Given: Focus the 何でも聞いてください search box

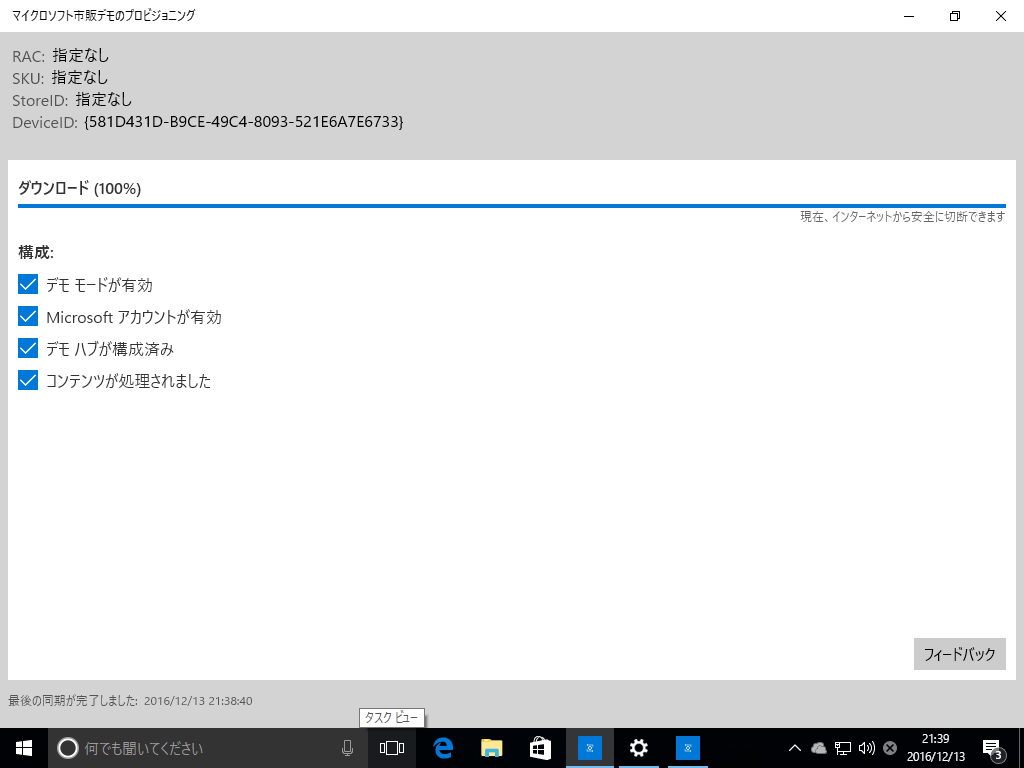Looking at the screenshot, I should [208, 748].
